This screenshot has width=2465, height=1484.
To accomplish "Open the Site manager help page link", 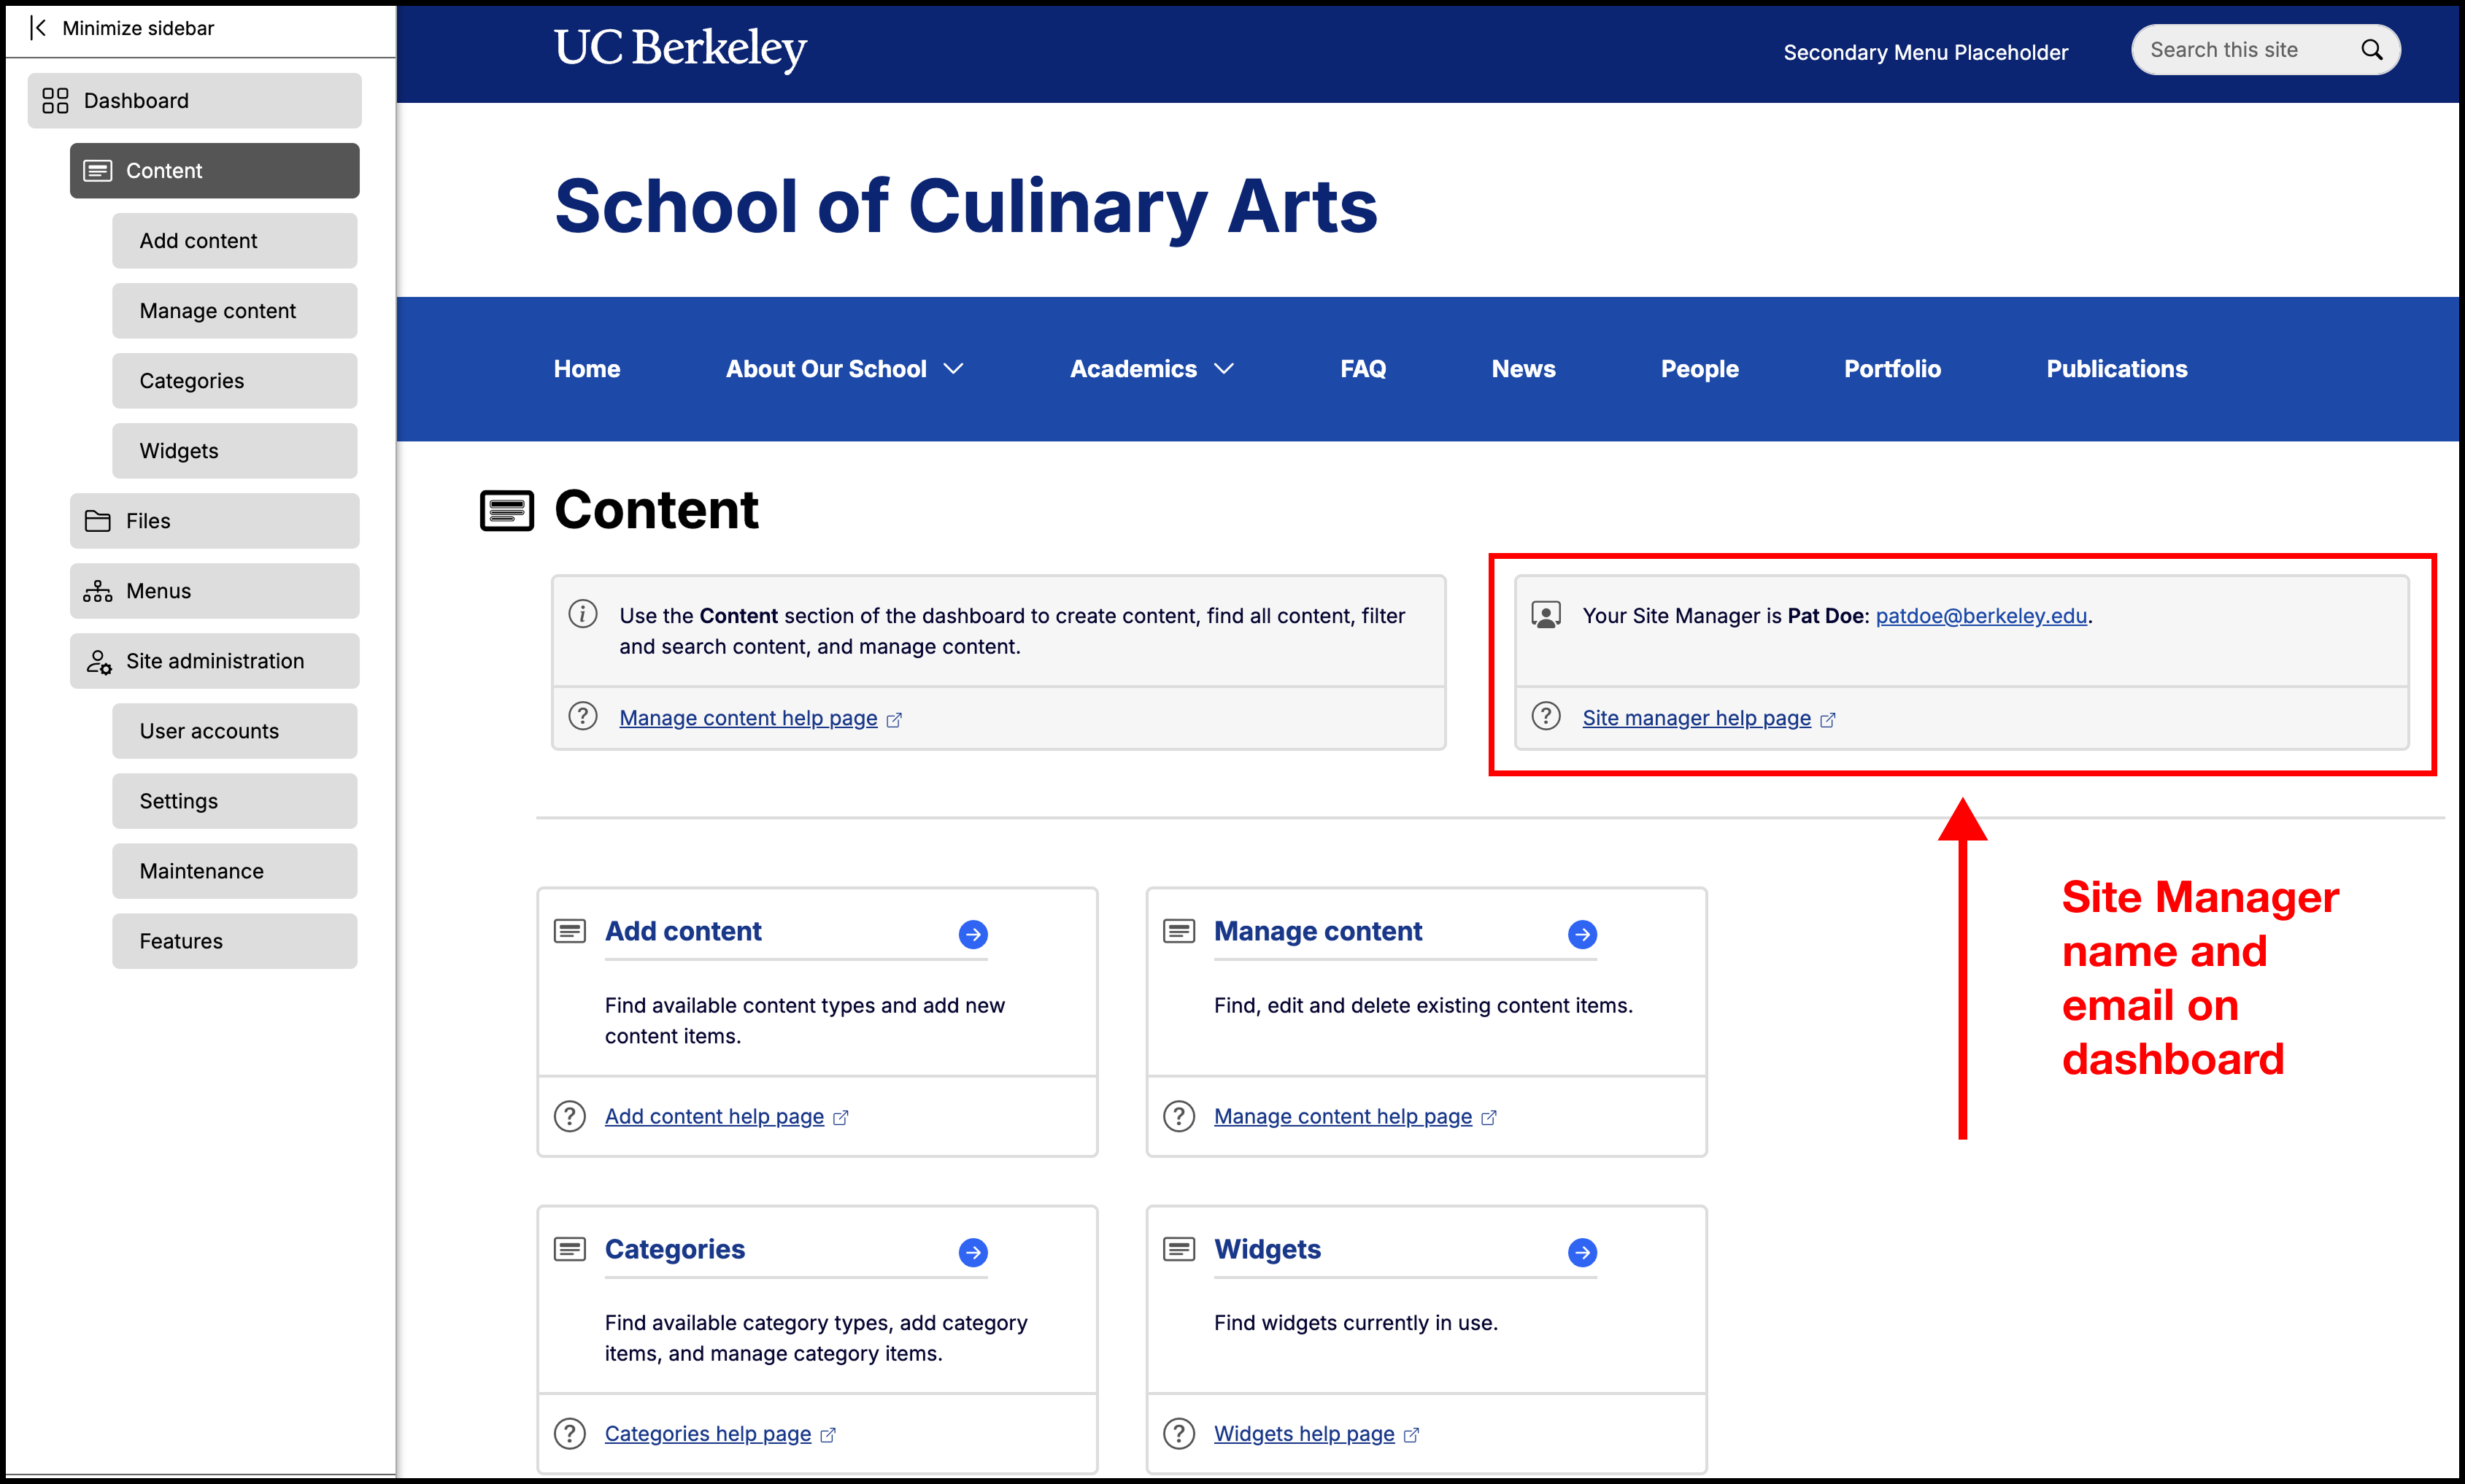I will pyautogui.click(x=1696, y=718).
